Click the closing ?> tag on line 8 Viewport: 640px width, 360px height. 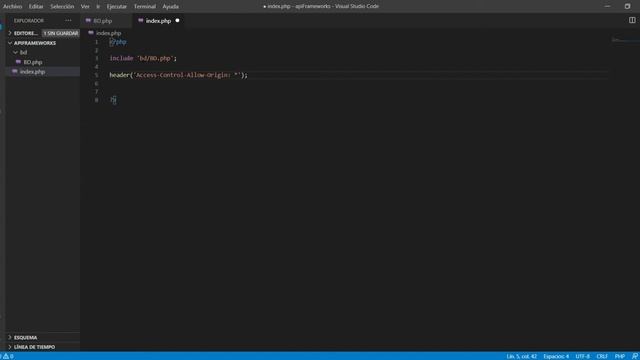point(113,100)
